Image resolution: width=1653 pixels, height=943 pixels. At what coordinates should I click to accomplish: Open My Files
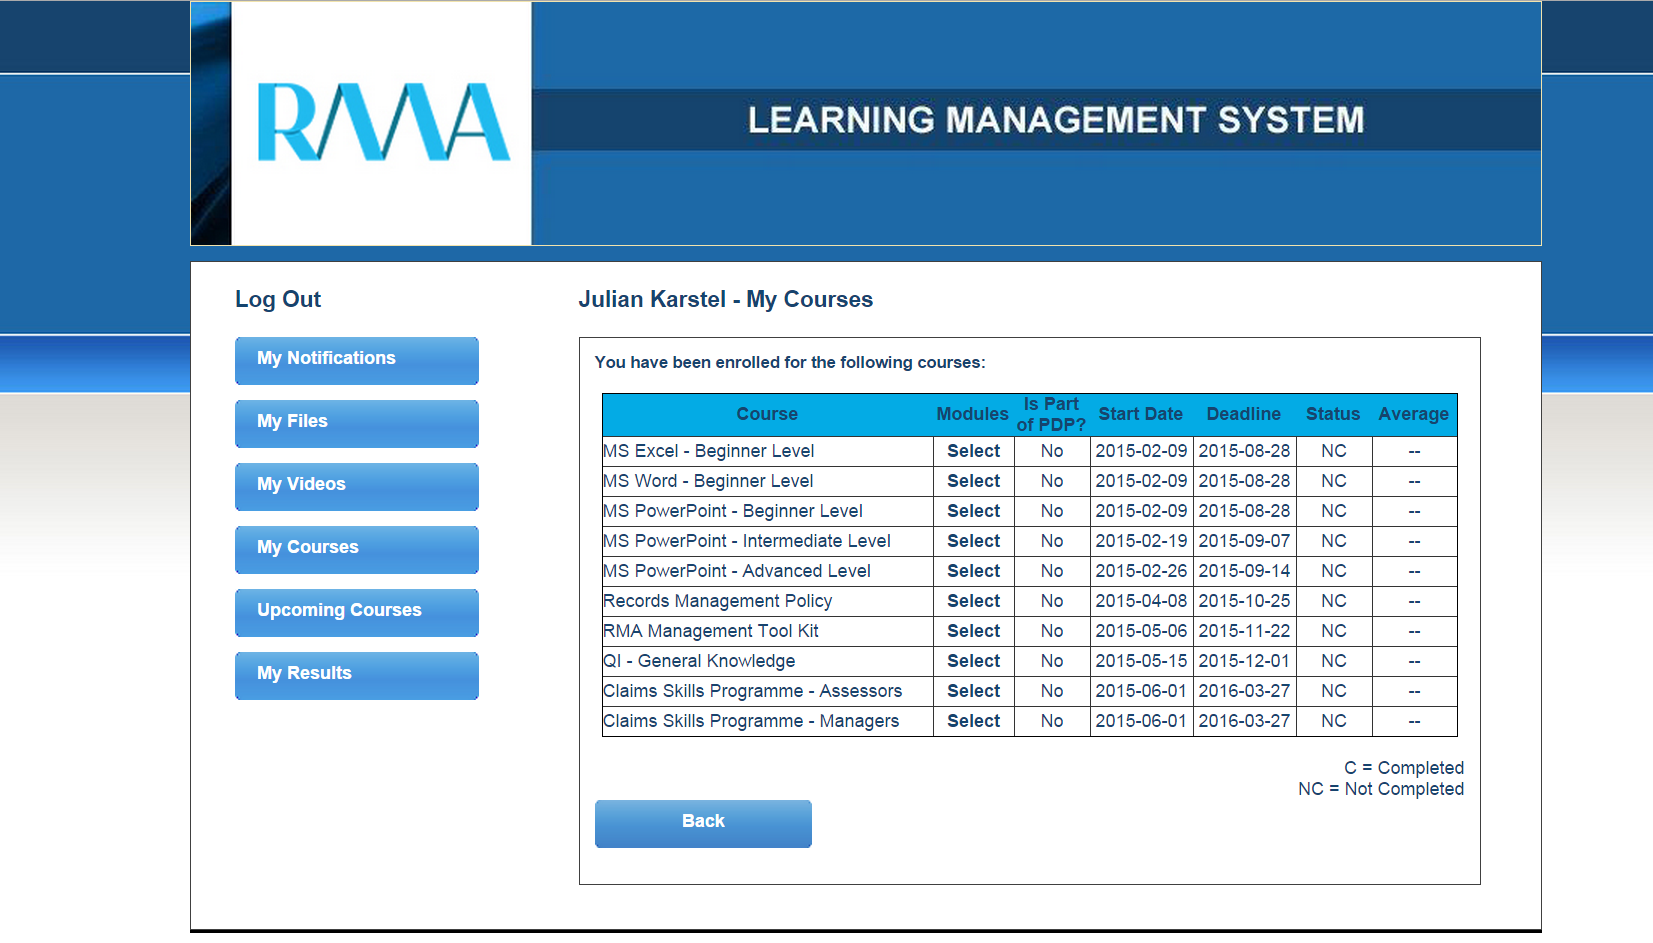pyautogui.click(x=357, y=423)
